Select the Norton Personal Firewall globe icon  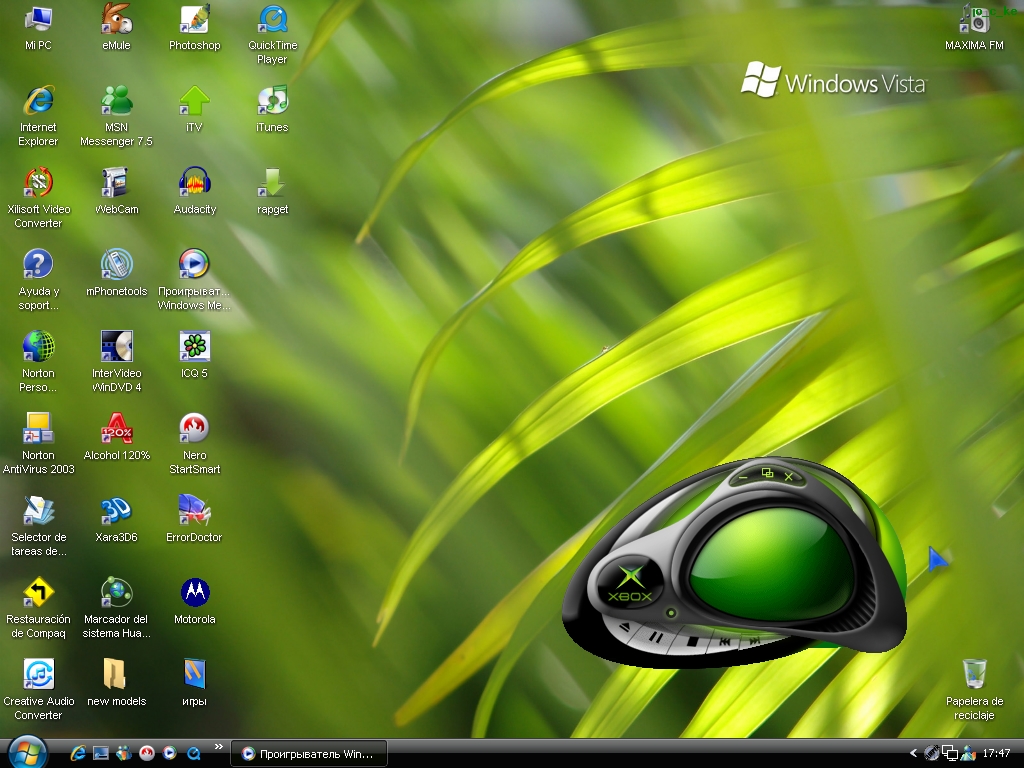pos(38,347)
